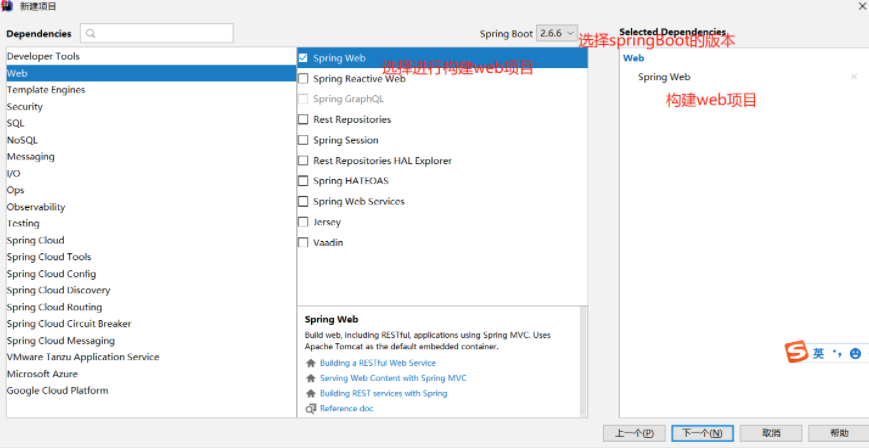Select the NoSQL category
This screenshot has height=448, width=869.
(151, 140)
